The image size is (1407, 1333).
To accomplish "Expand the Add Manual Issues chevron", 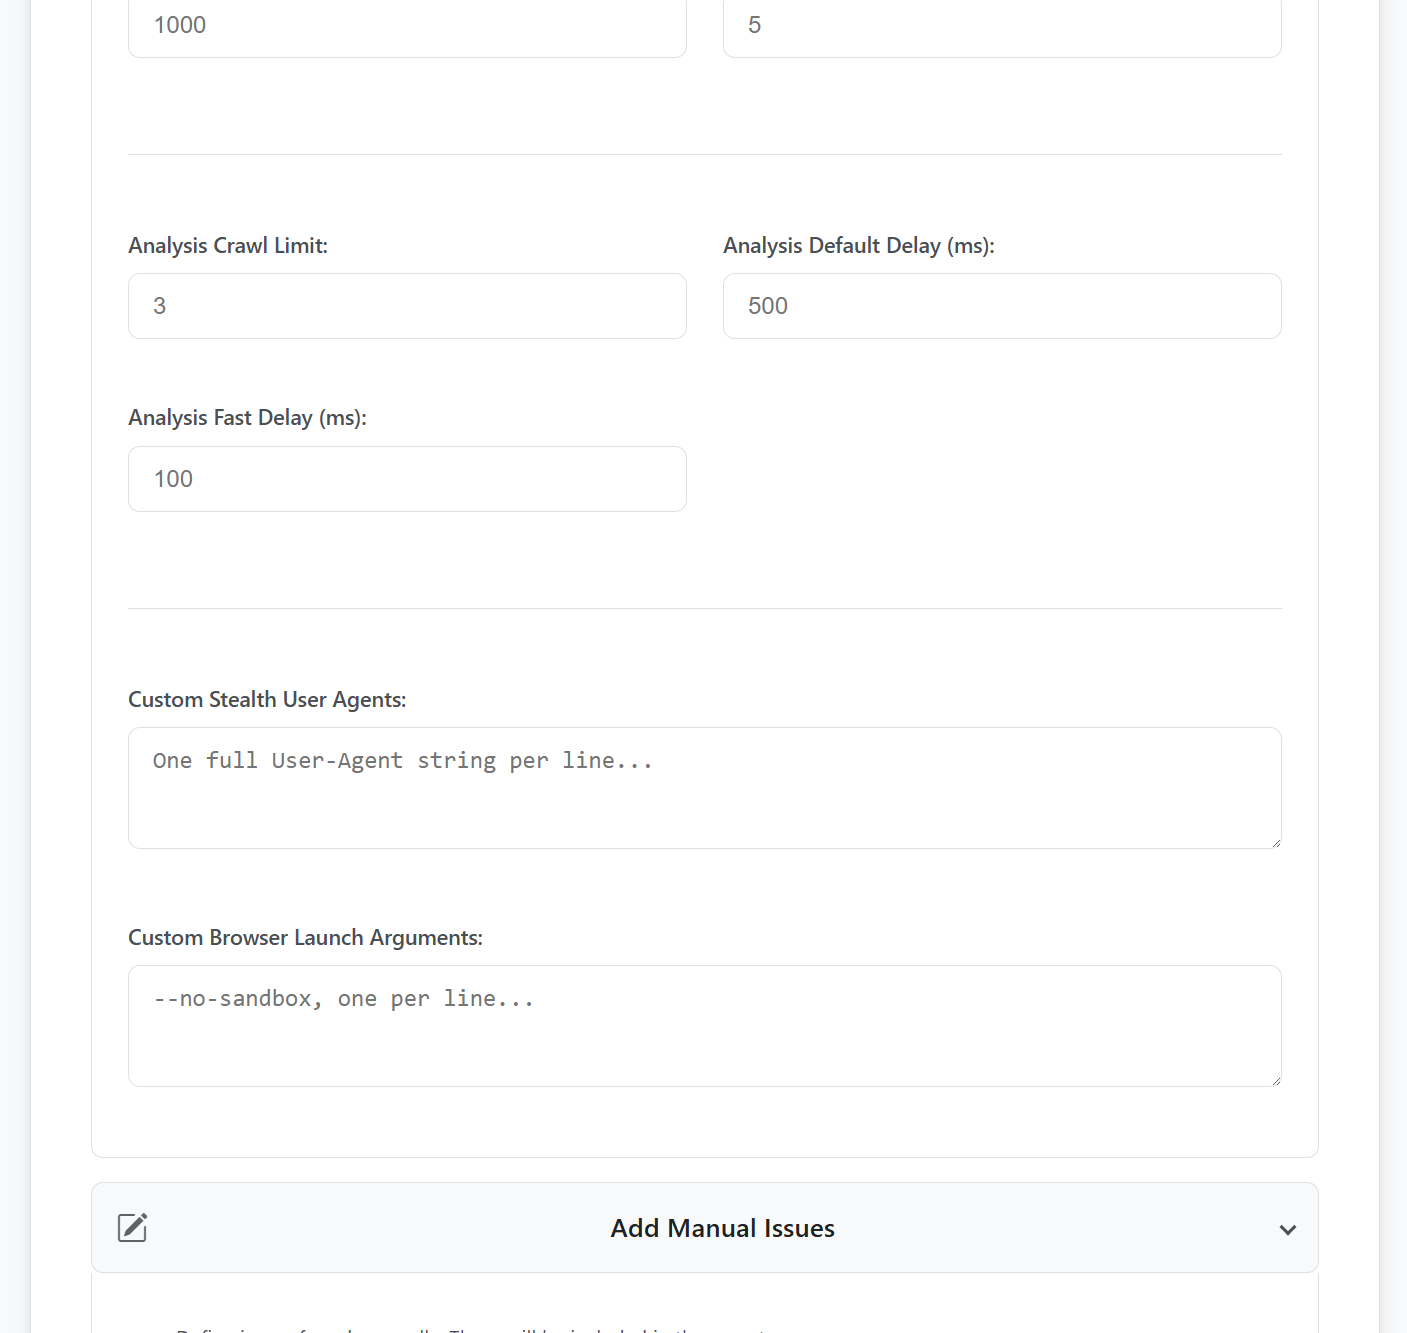I will (1287, 1229).
